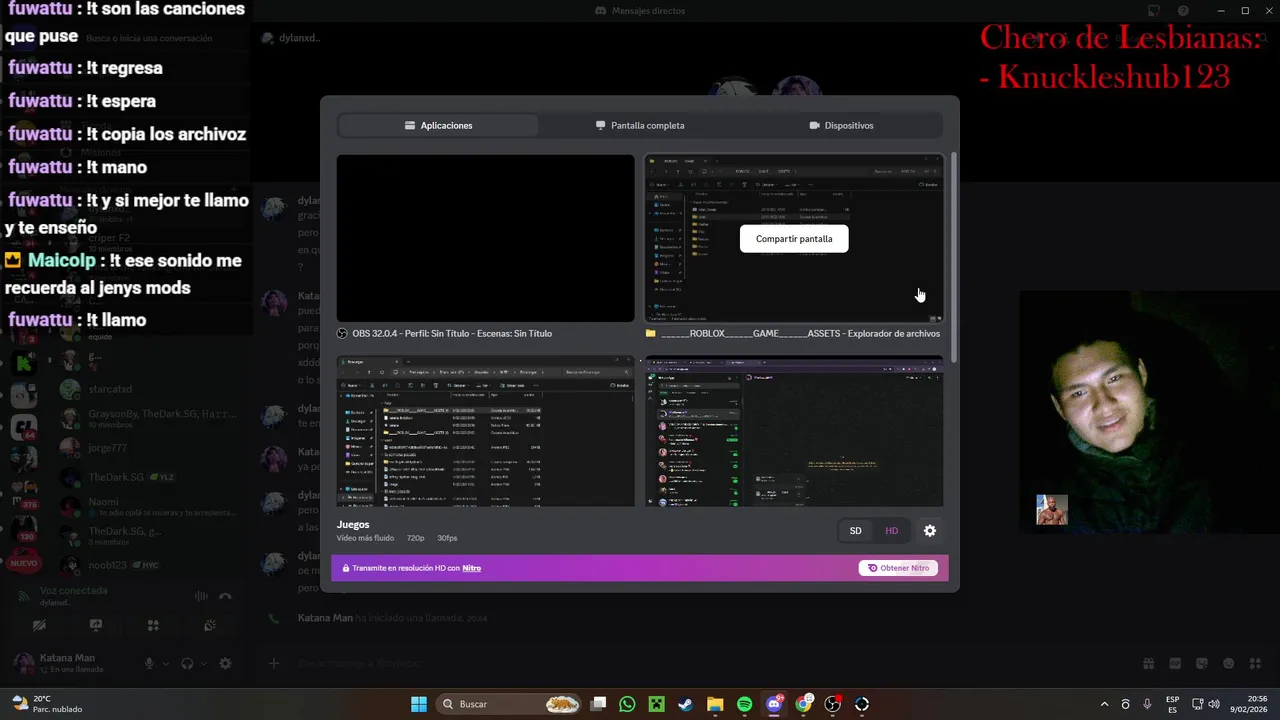Viewport: 1280px width, 720px height.
Task: Set stream quality to SD
Action: [x=855, y=531]
